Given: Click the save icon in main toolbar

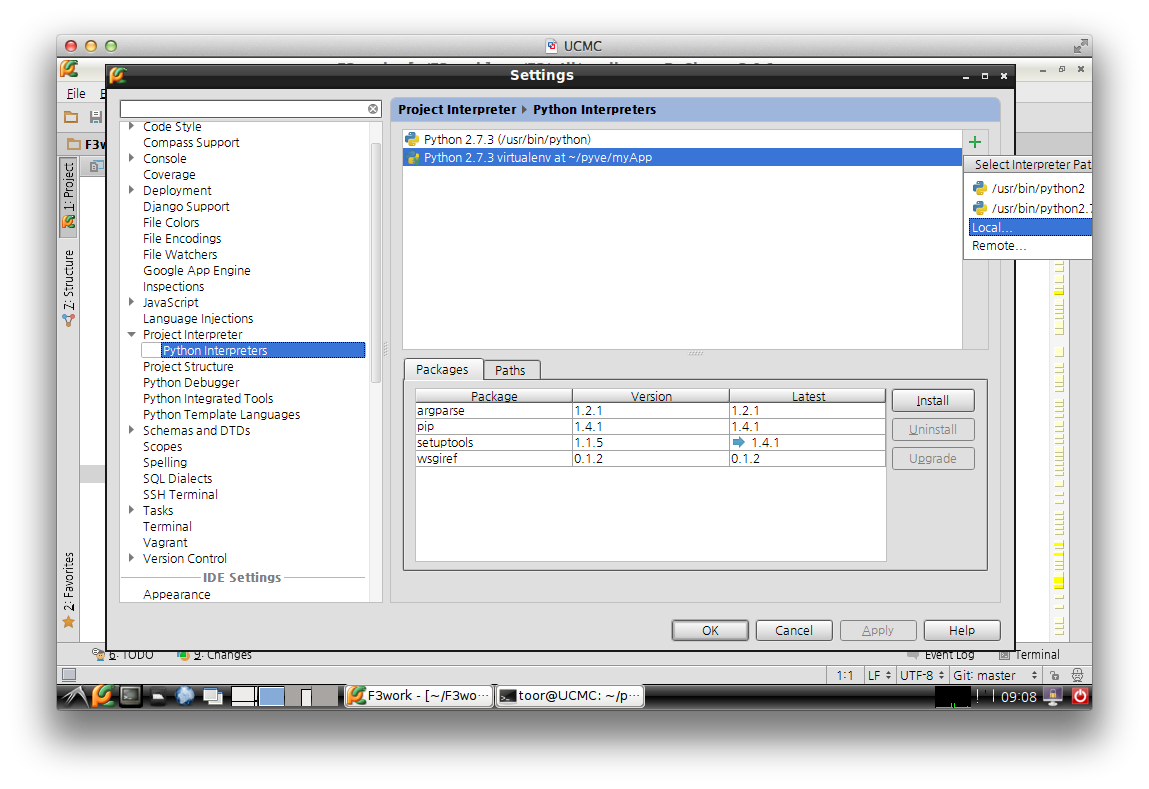Looking at the screenshot, I should 95,116.
